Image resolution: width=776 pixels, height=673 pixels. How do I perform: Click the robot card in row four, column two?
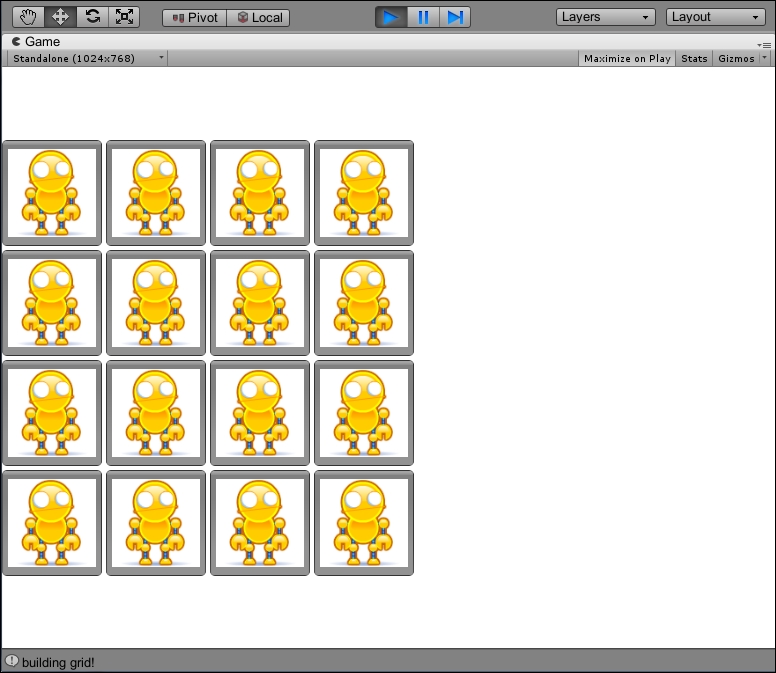[x=156, y=523]
